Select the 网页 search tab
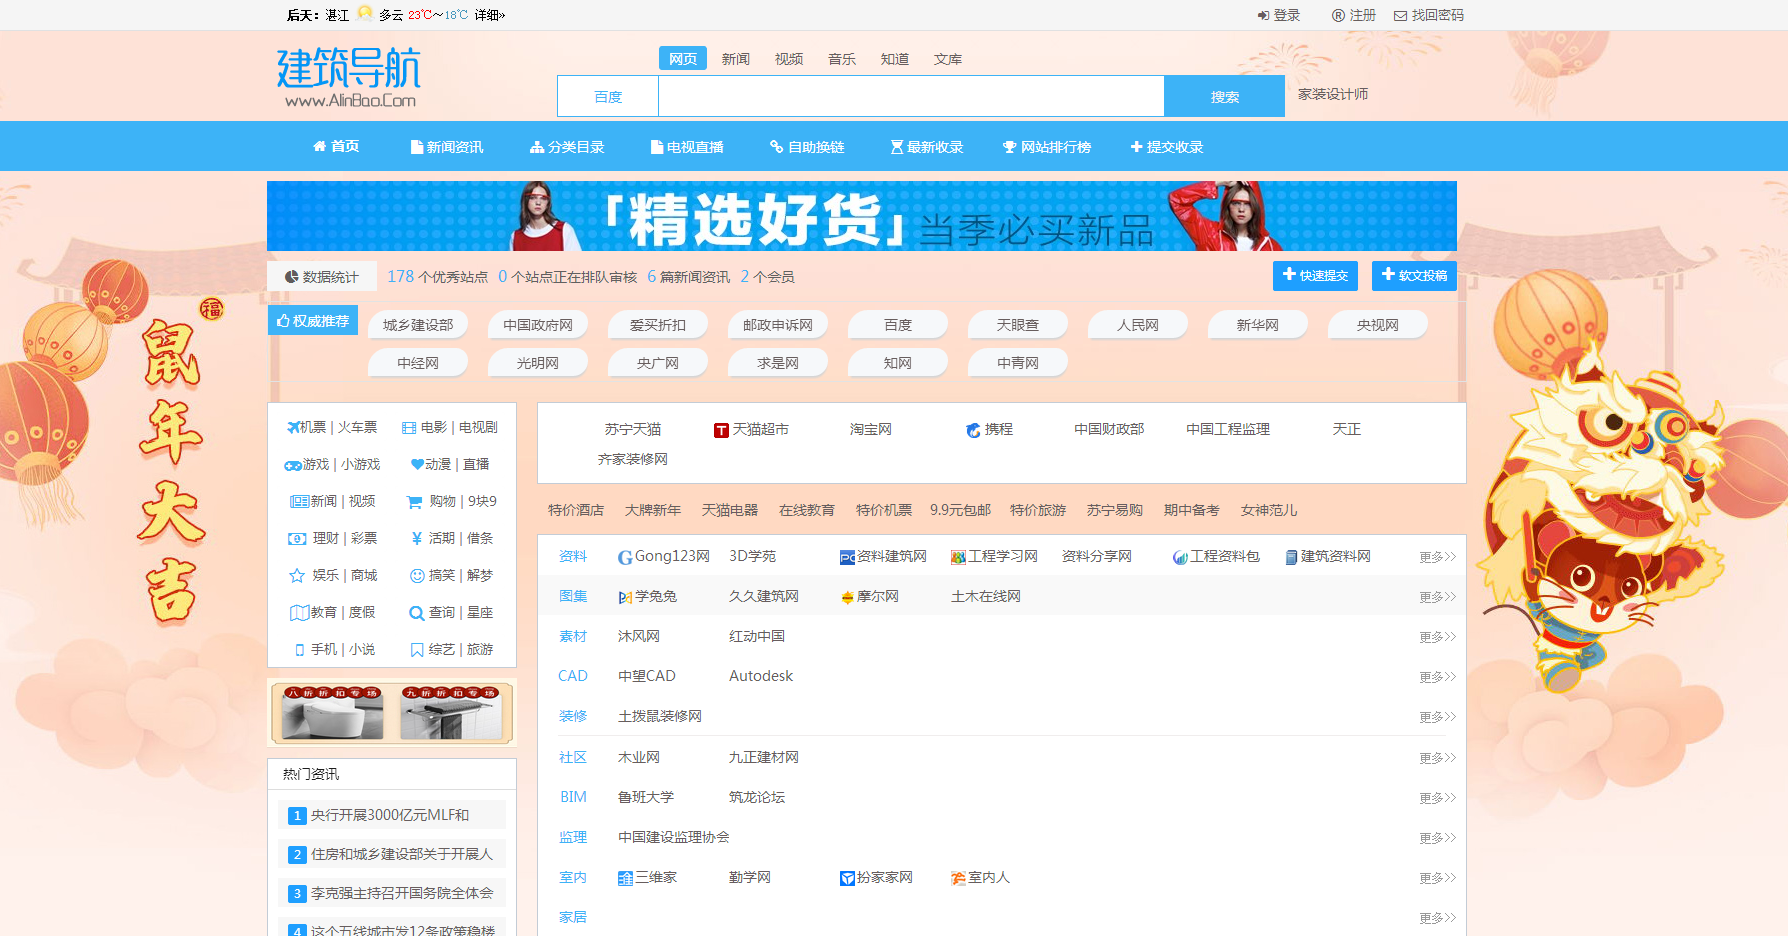 click(x=683, y=59)
